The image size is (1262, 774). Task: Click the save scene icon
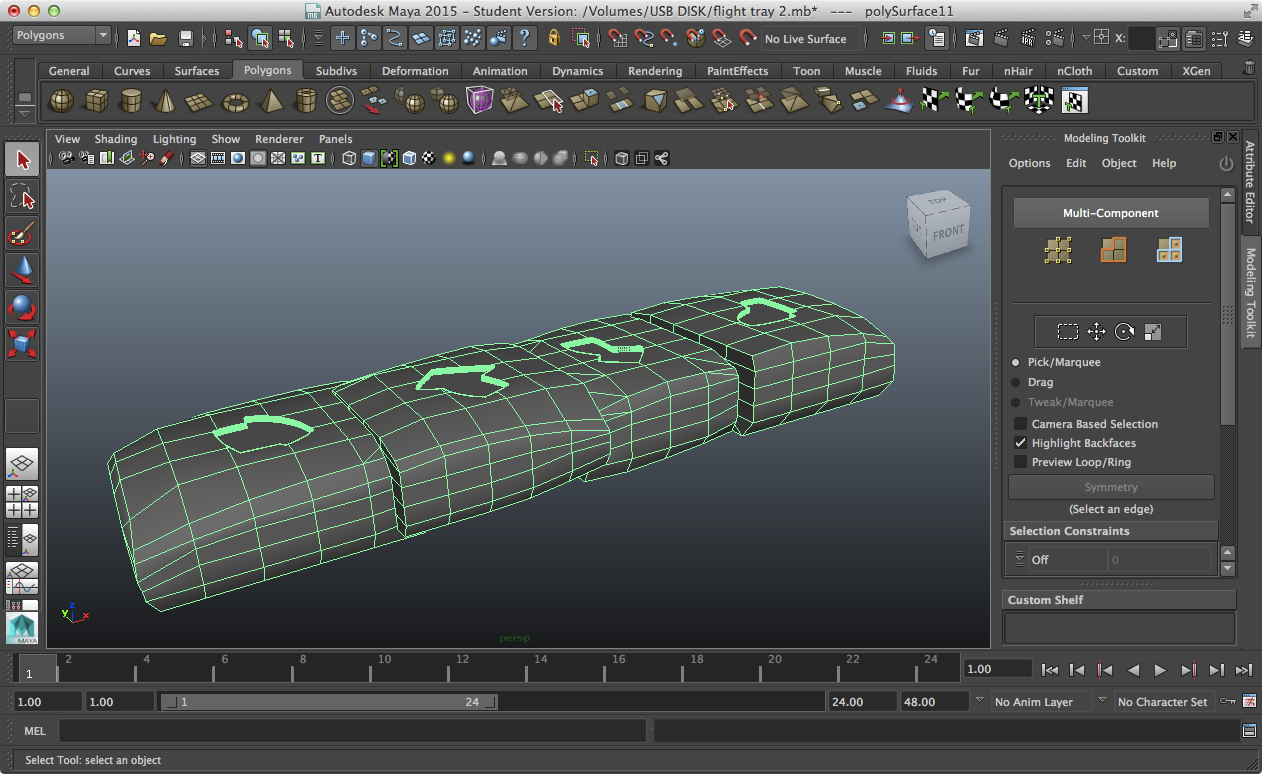[185, 39]
